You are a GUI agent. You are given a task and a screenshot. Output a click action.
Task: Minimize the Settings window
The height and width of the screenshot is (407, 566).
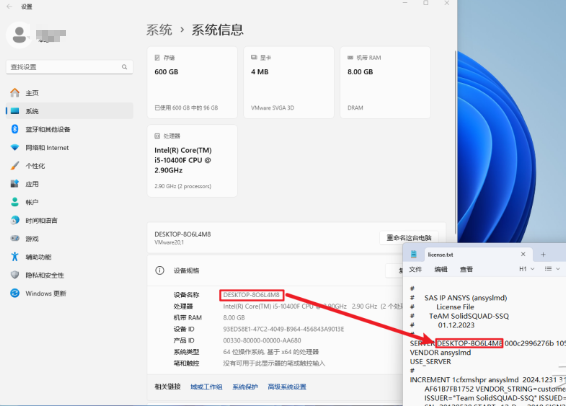(405, 3)
